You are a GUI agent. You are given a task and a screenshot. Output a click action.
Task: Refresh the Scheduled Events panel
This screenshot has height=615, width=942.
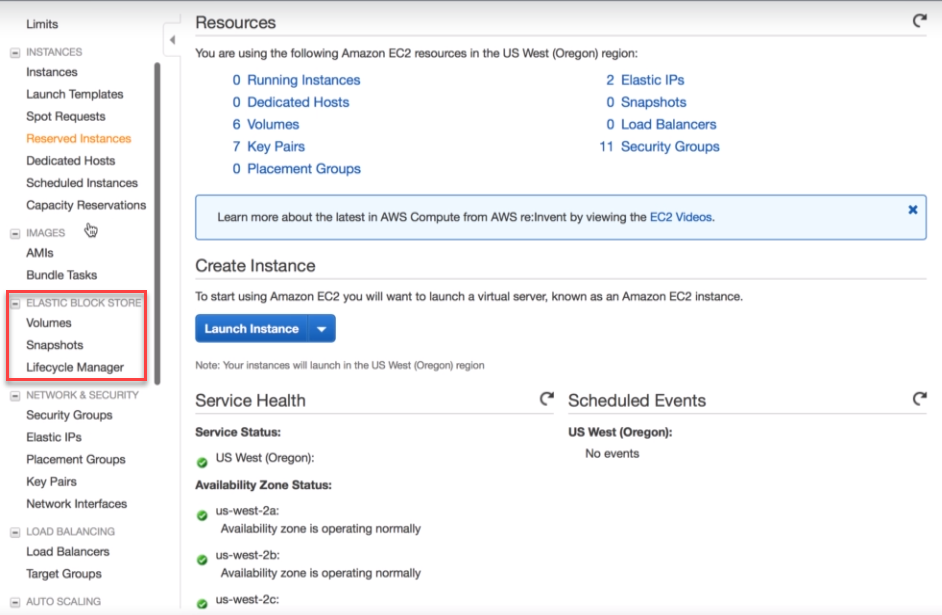(x=919, y=398)
